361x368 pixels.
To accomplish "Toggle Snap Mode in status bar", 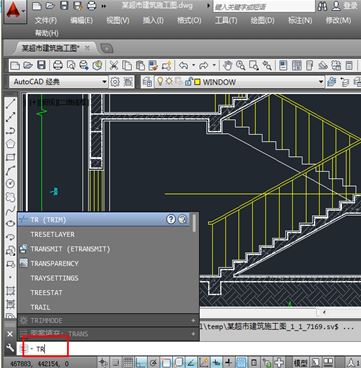I will 116,362.
